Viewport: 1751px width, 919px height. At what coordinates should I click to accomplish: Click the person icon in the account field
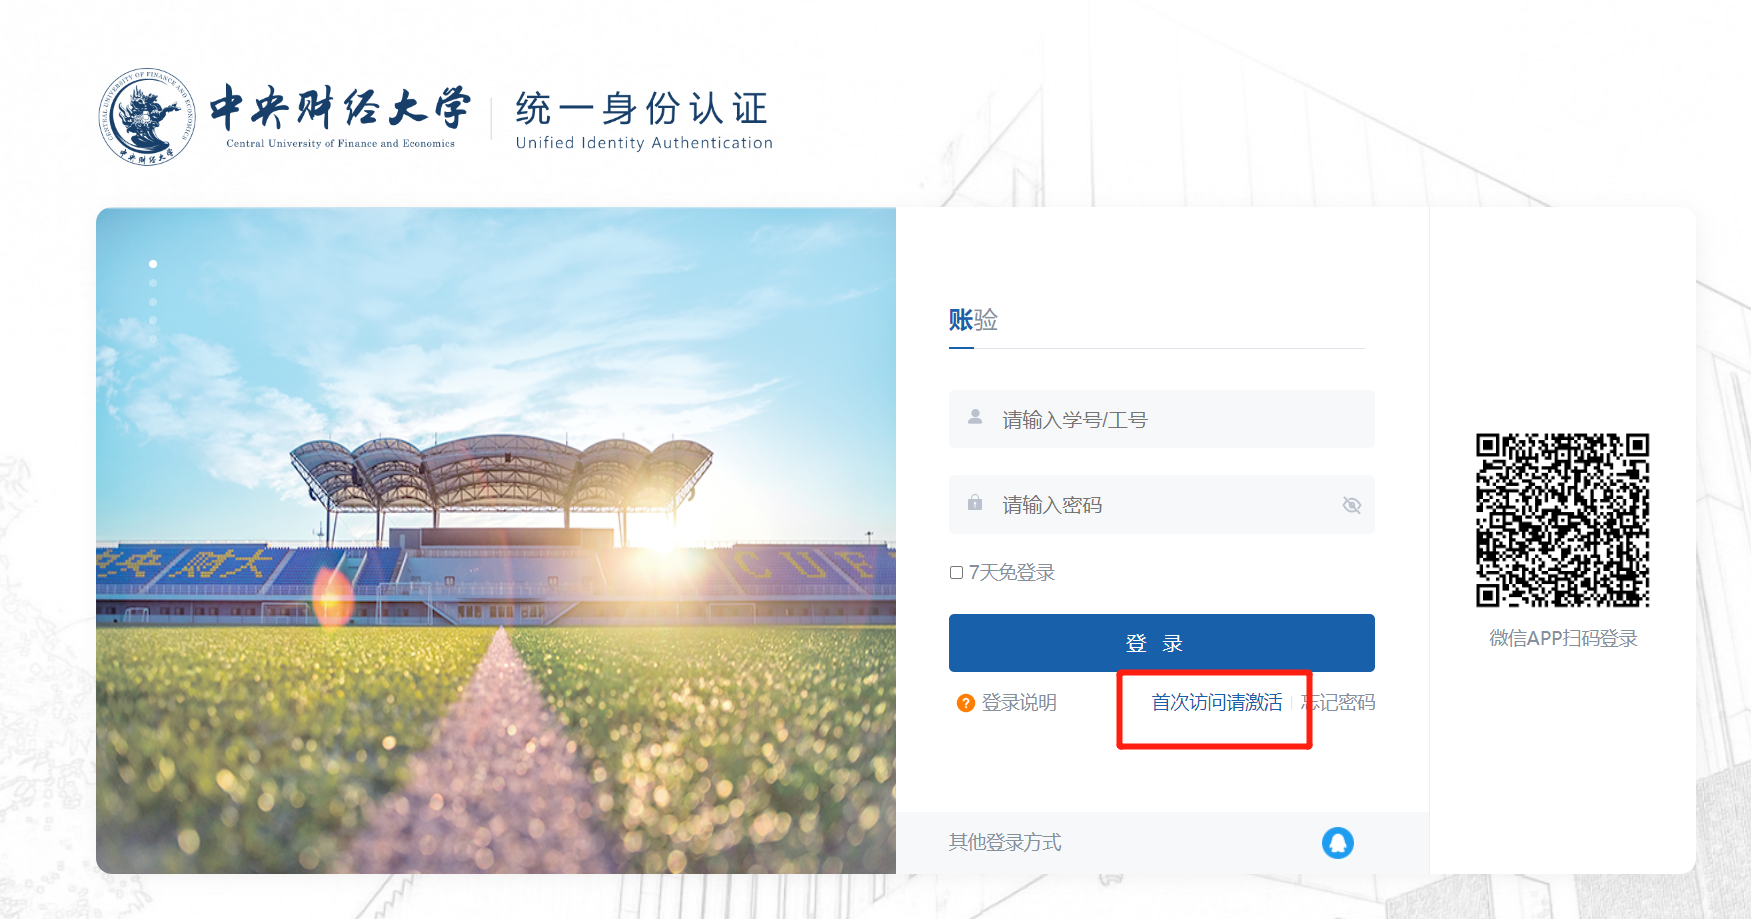[974, 419]
